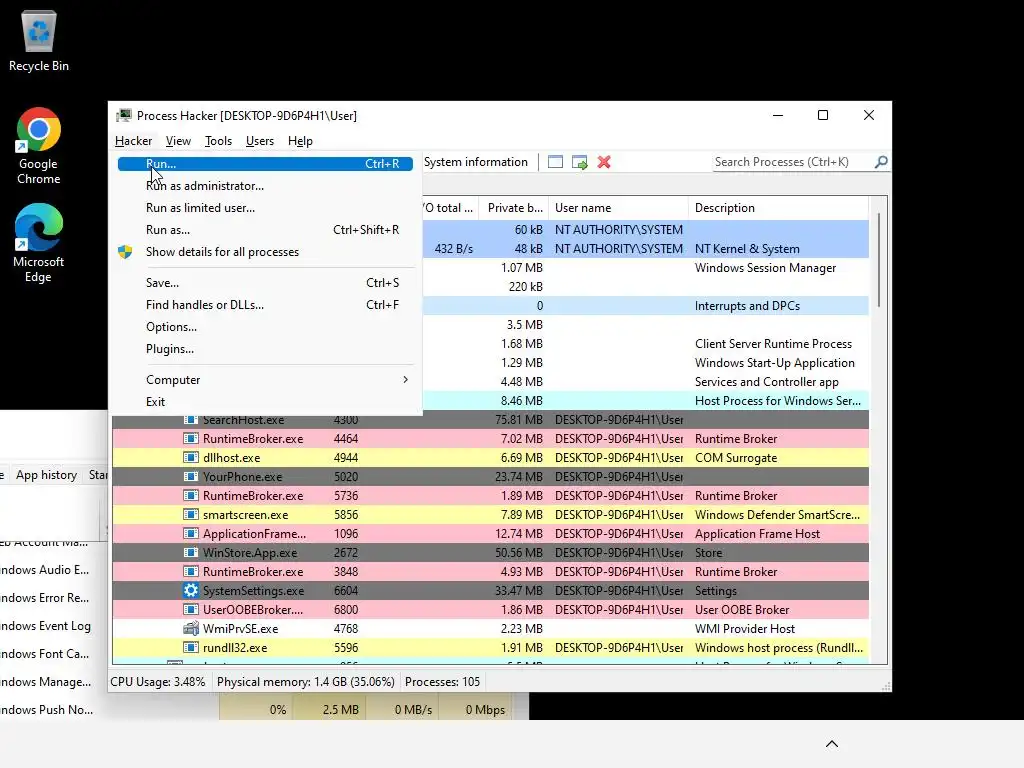
Task: Choose Run as administrator... menu entry
Action: tap(265, 186)
